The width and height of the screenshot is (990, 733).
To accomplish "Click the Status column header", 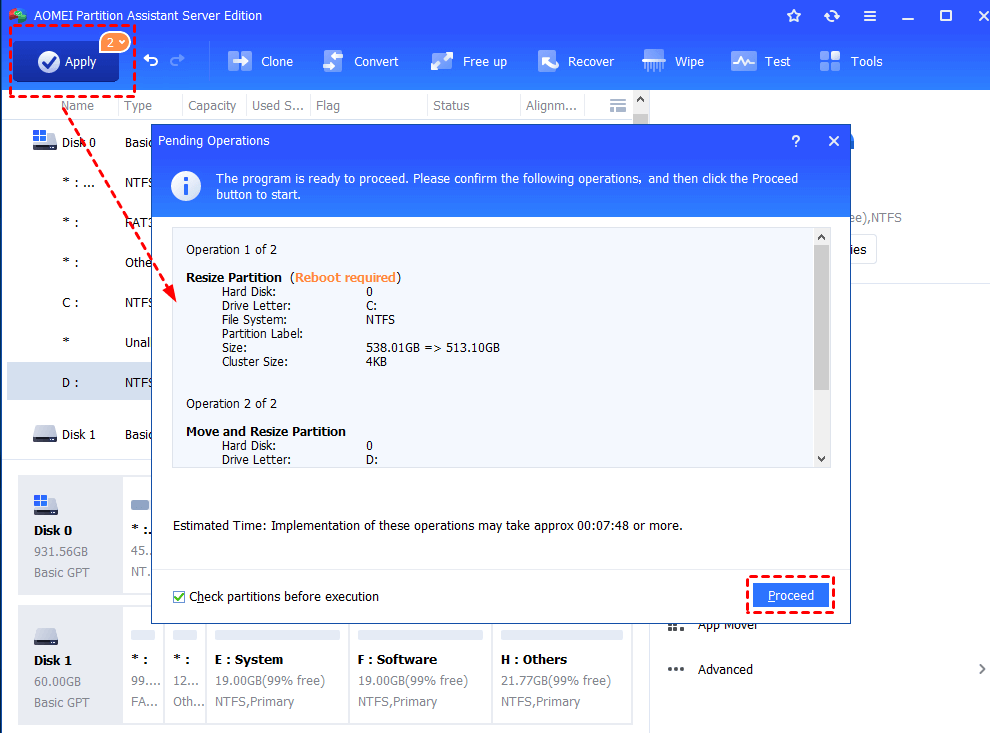I will click(x=451, y=105).
